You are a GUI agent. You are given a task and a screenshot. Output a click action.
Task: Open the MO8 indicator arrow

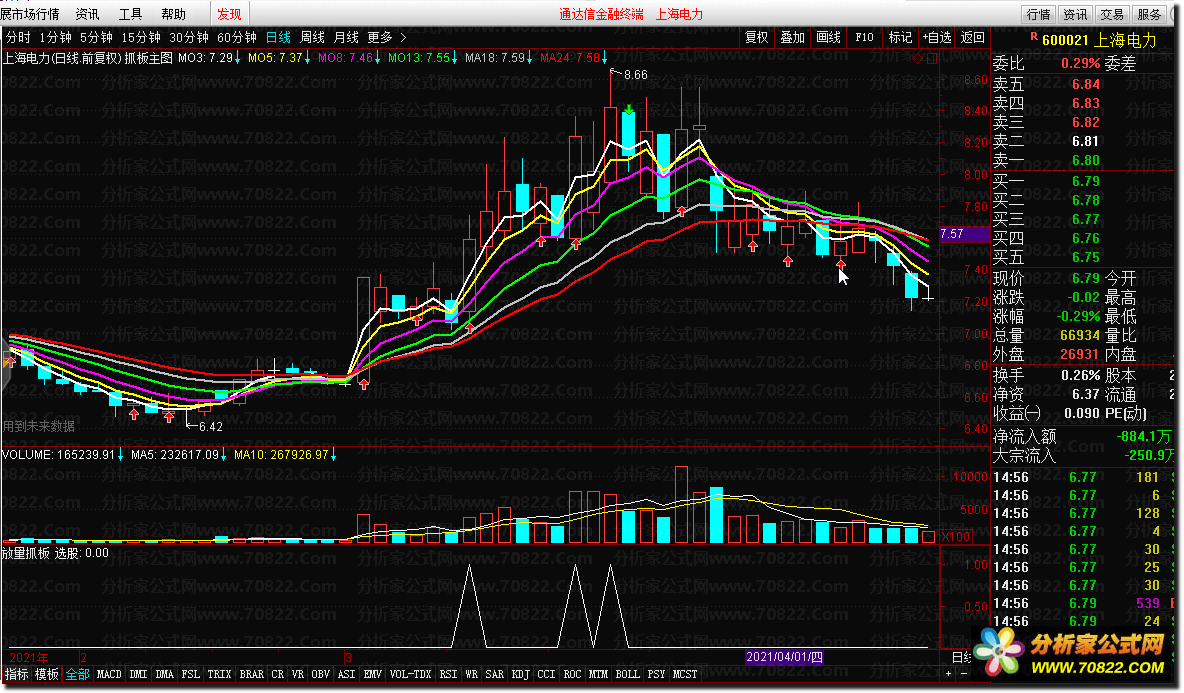tap(378, 58)
